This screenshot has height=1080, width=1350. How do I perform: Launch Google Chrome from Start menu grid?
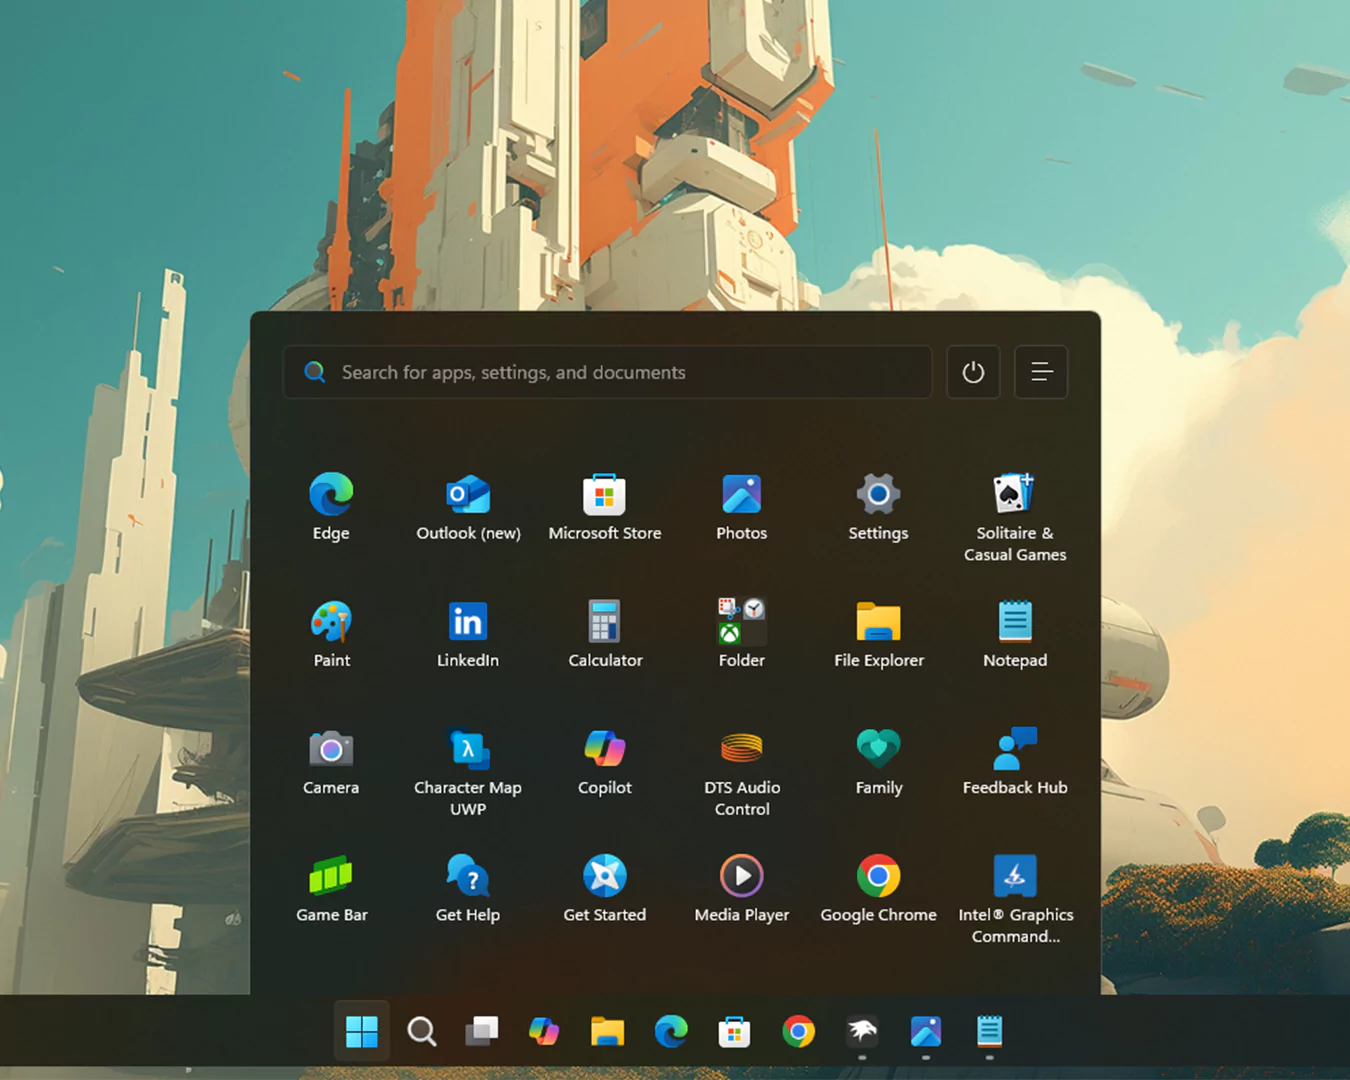[878, 888]
